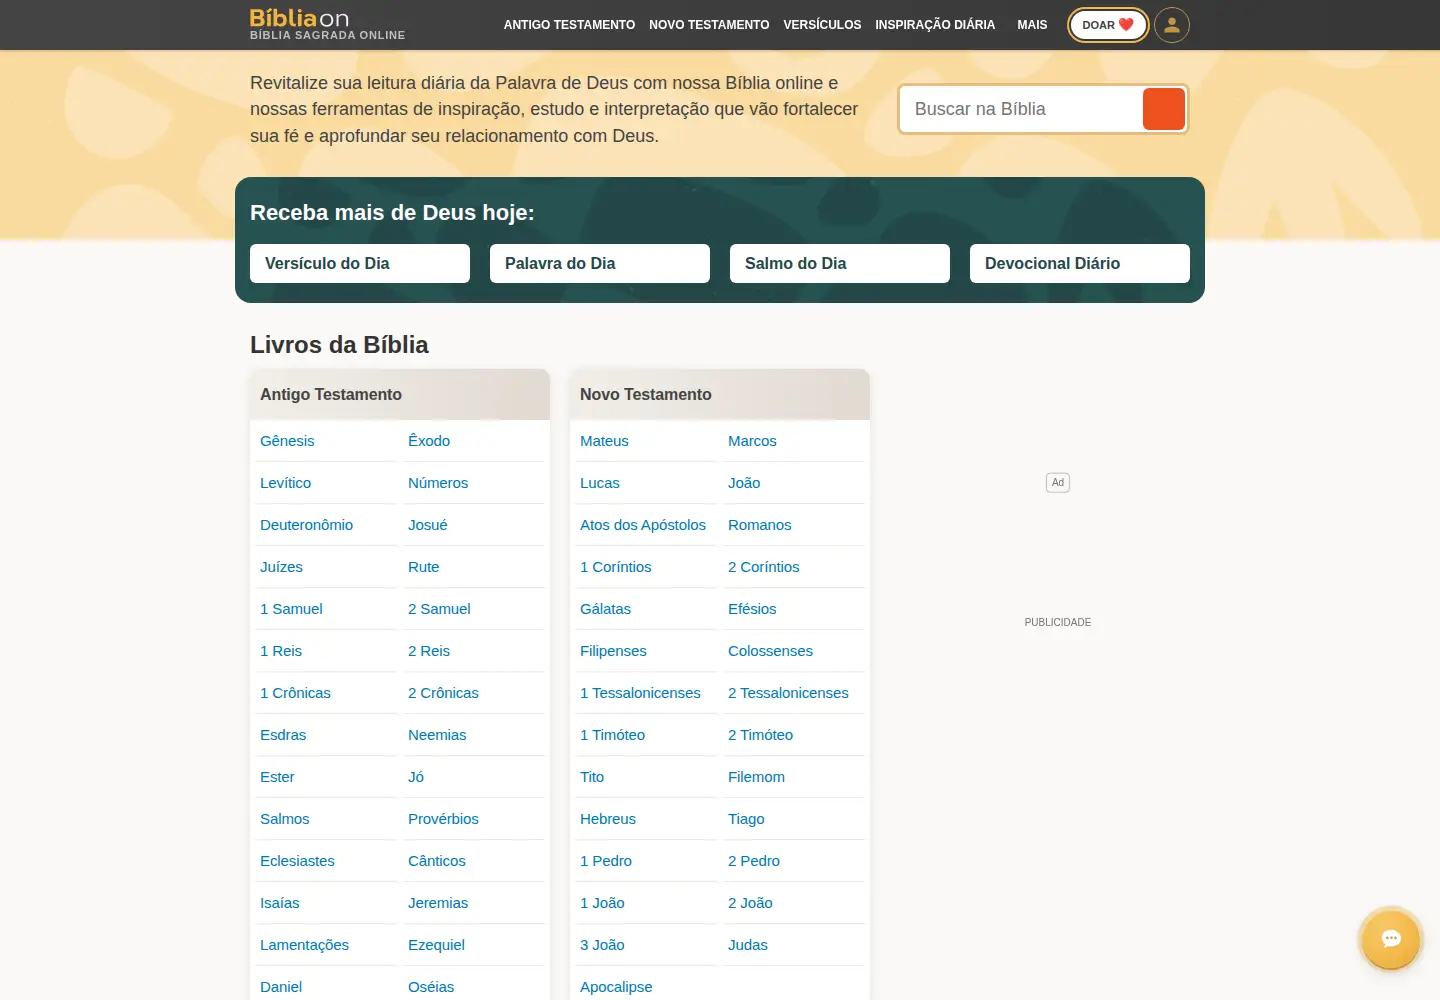Select the book of Tiago

(x=746, y=819)
